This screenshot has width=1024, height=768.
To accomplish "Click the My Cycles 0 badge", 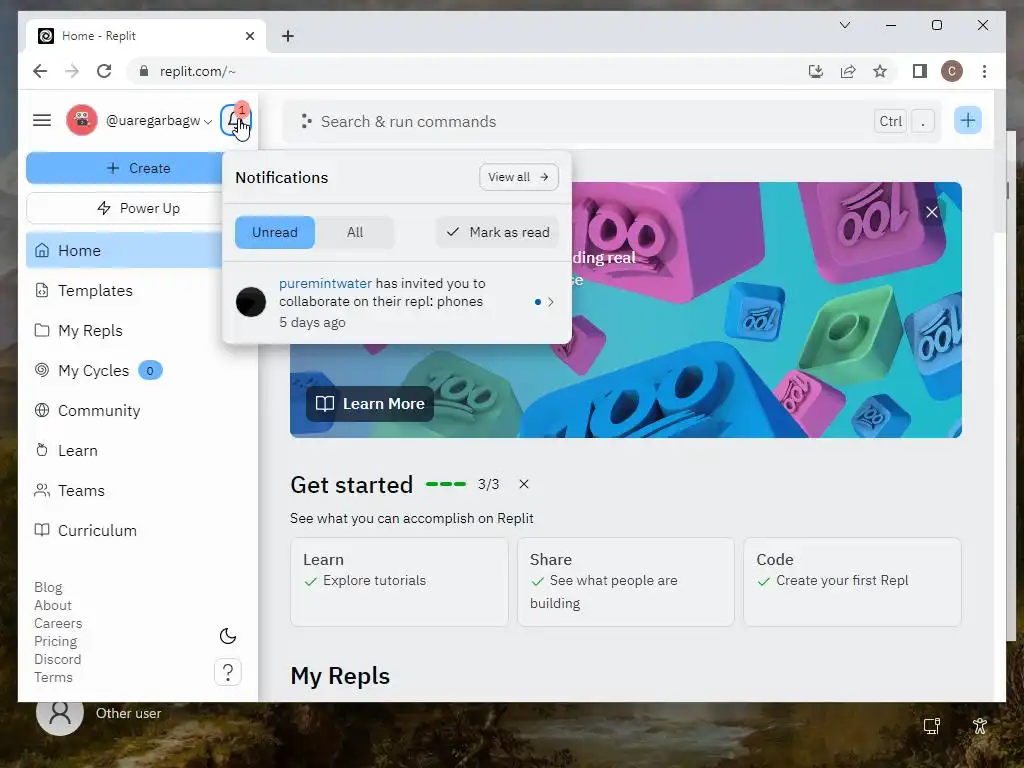I will click(150, 371).
